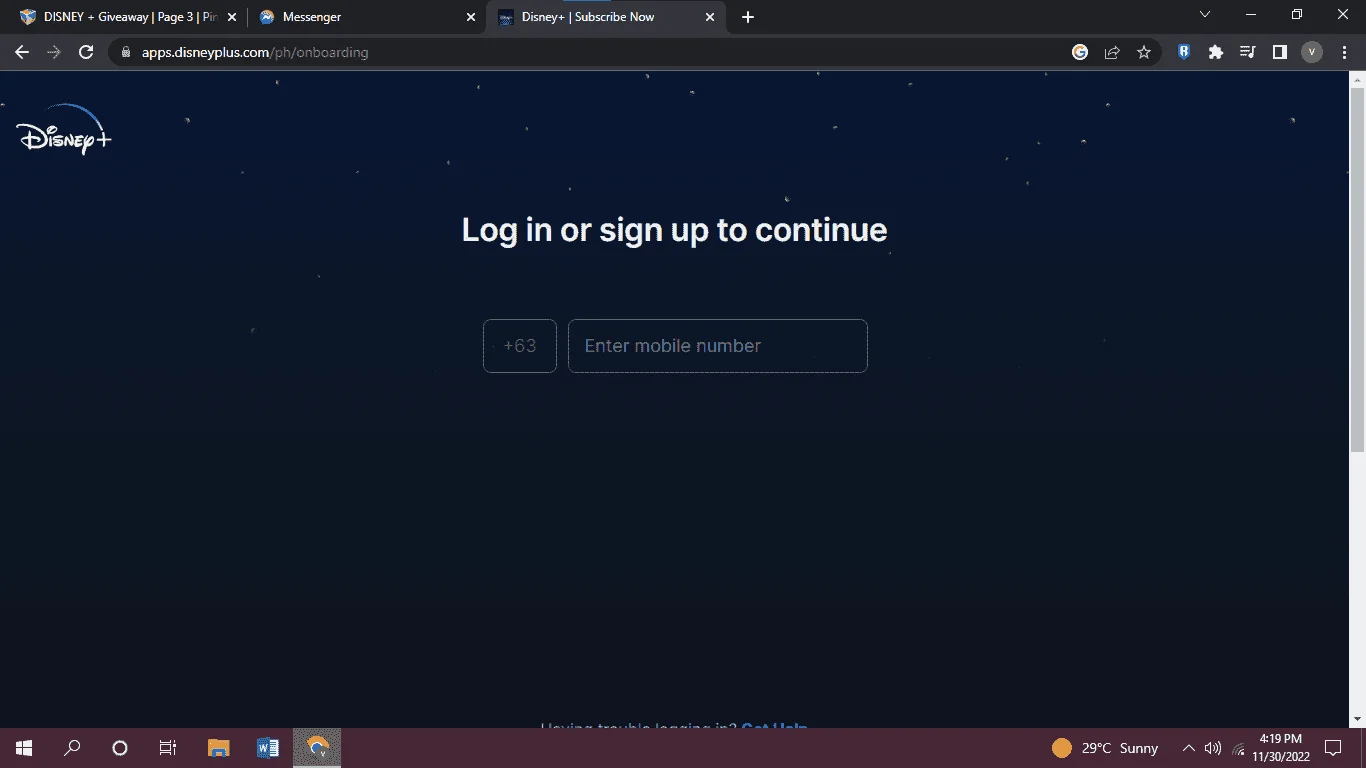This screenshot has height=768, width=1366.
Task: Open media controls icon
Action: coord(1248,52)
